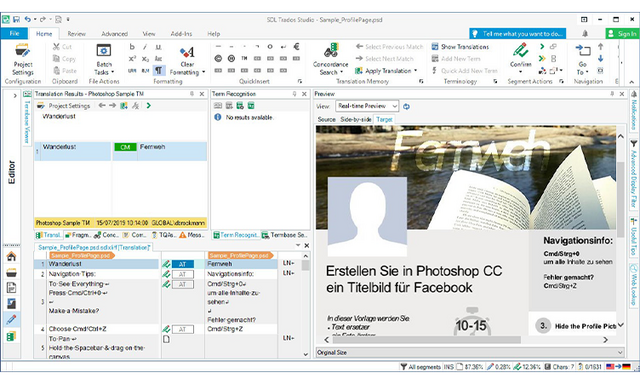Apply italic formatting

[x=145, y=47]
